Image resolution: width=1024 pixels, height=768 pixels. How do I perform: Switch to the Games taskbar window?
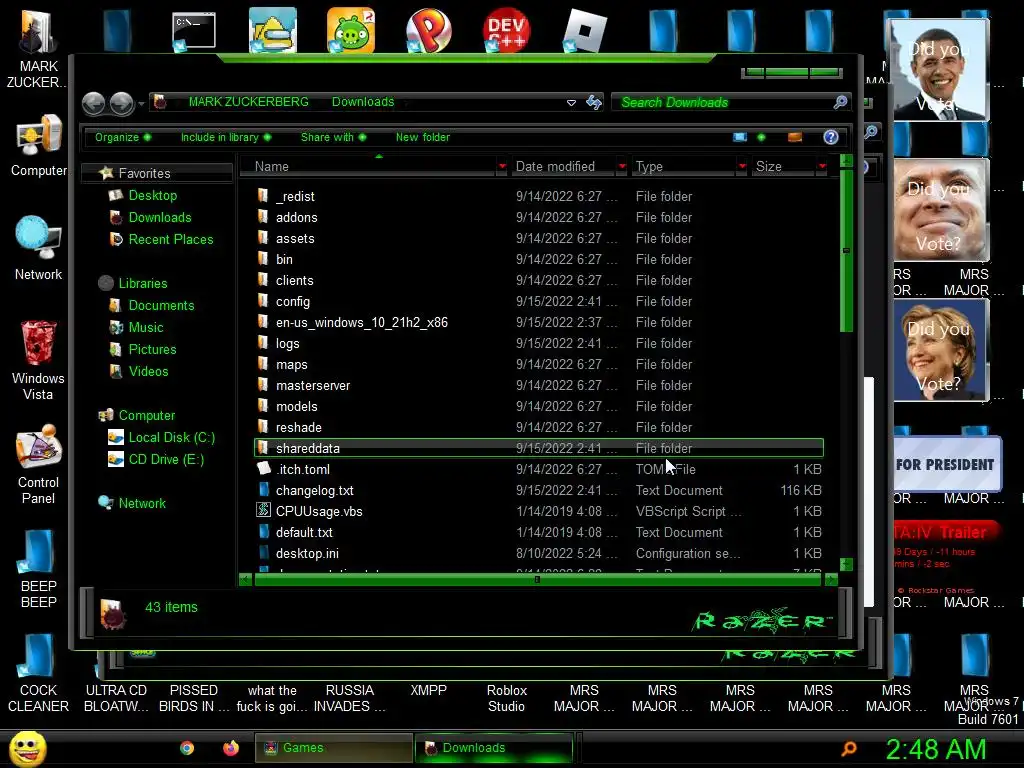333,748
